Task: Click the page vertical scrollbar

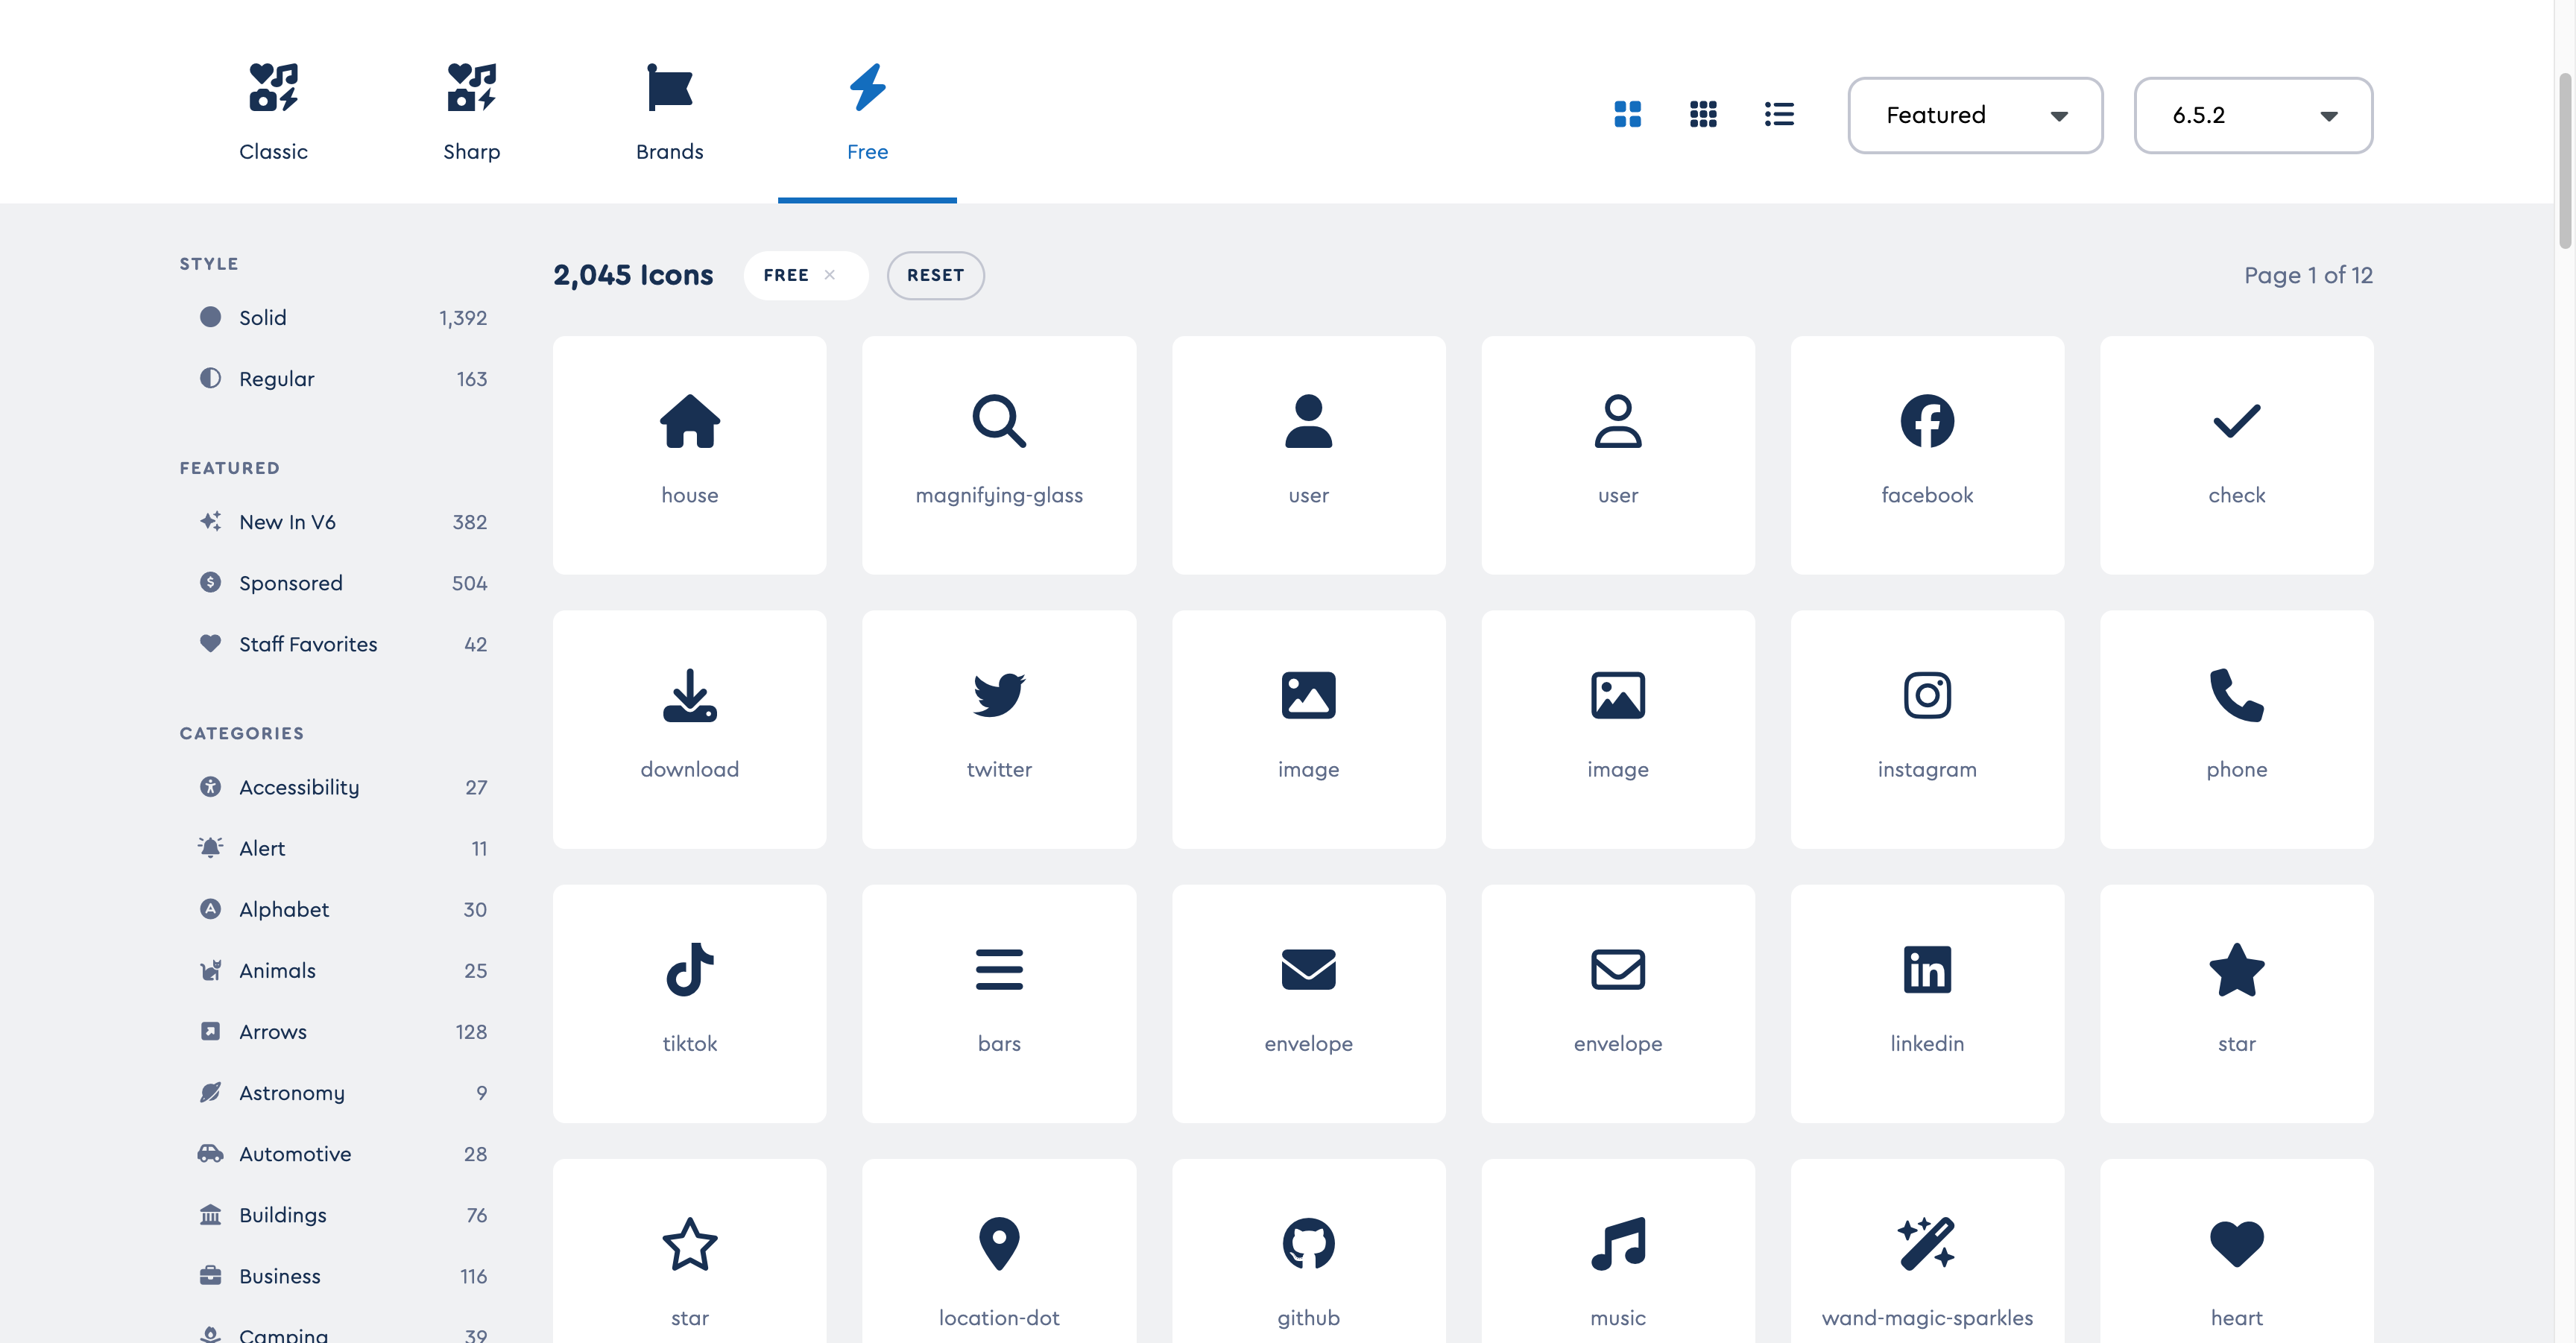Action: [2564, 160]
